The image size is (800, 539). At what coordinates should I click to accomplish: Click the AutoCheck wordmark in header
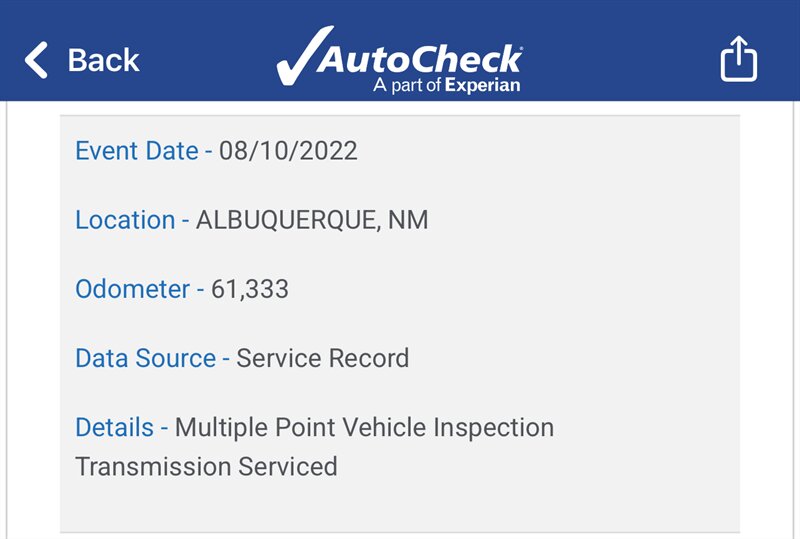point(419,59)
